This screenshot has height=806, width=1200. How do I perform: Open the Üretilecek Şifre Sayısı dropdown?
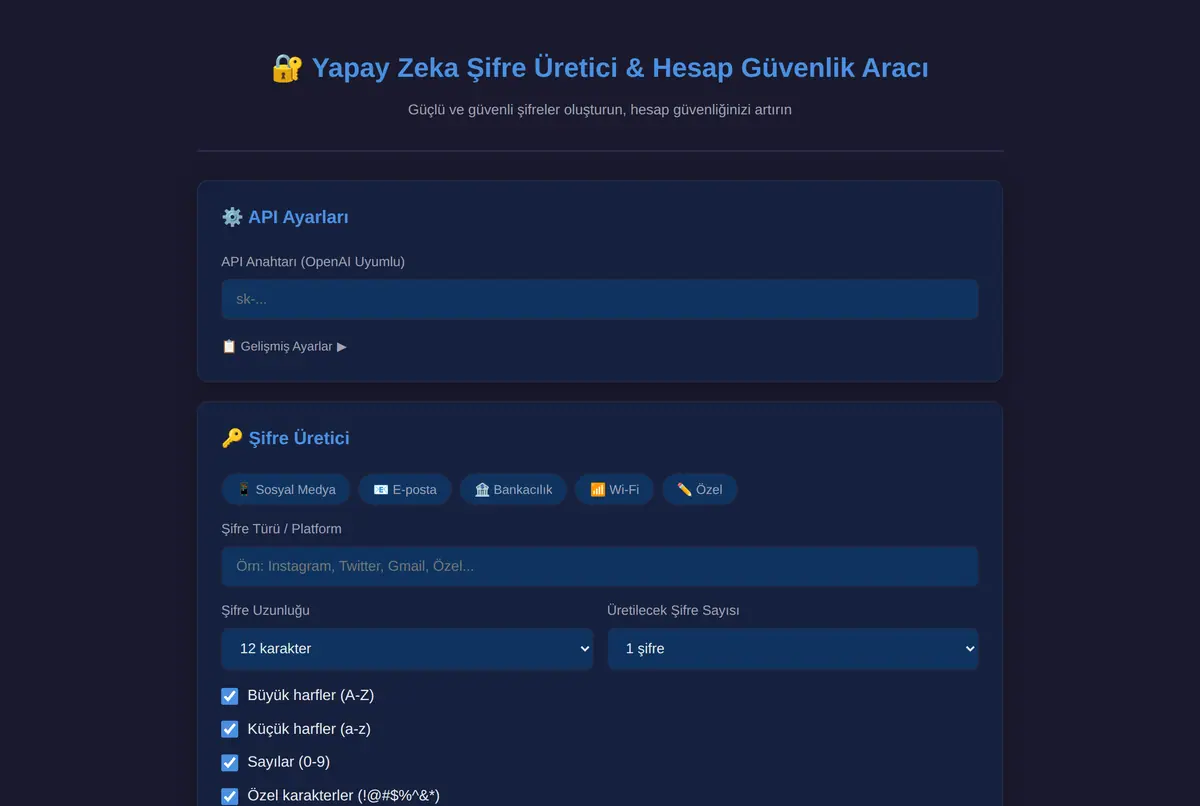click(x=793, y=649)
